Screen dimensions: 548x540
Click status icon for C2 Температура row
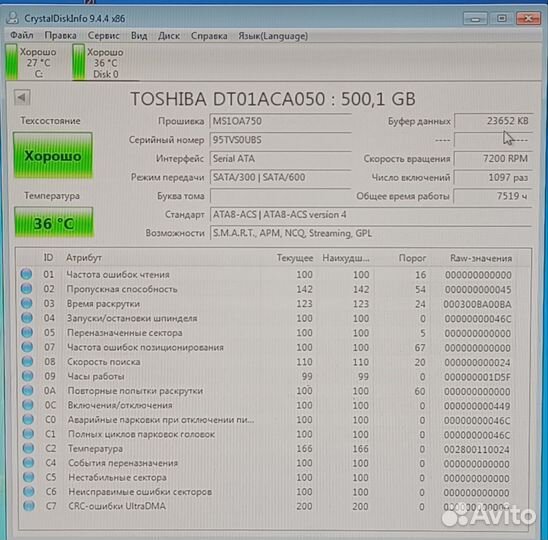click(28, 448)
